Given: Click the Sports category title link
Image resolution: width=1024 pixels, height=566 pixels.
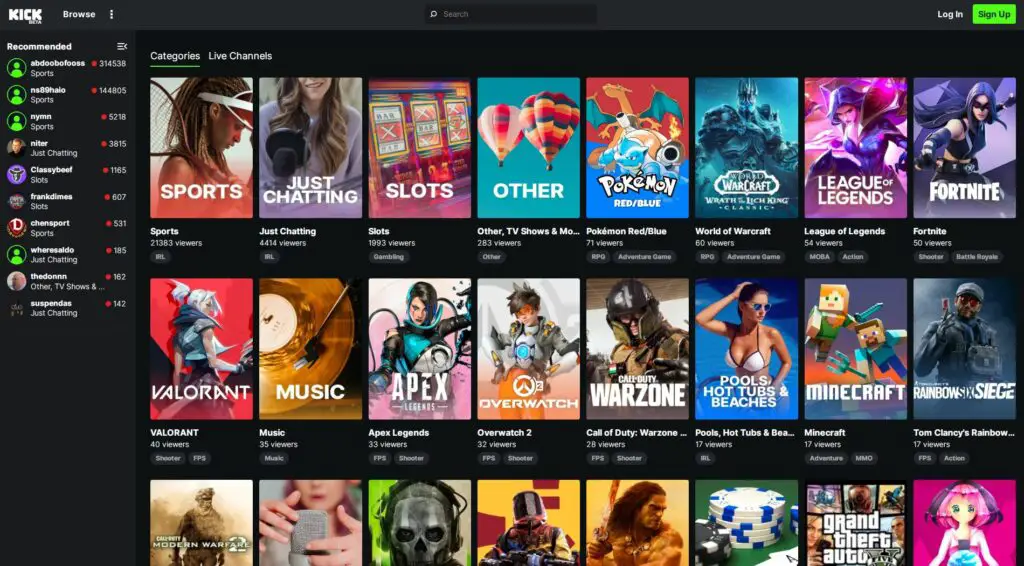Looking at the screenshot, I should pyautogui.click(x=165, y=231).
